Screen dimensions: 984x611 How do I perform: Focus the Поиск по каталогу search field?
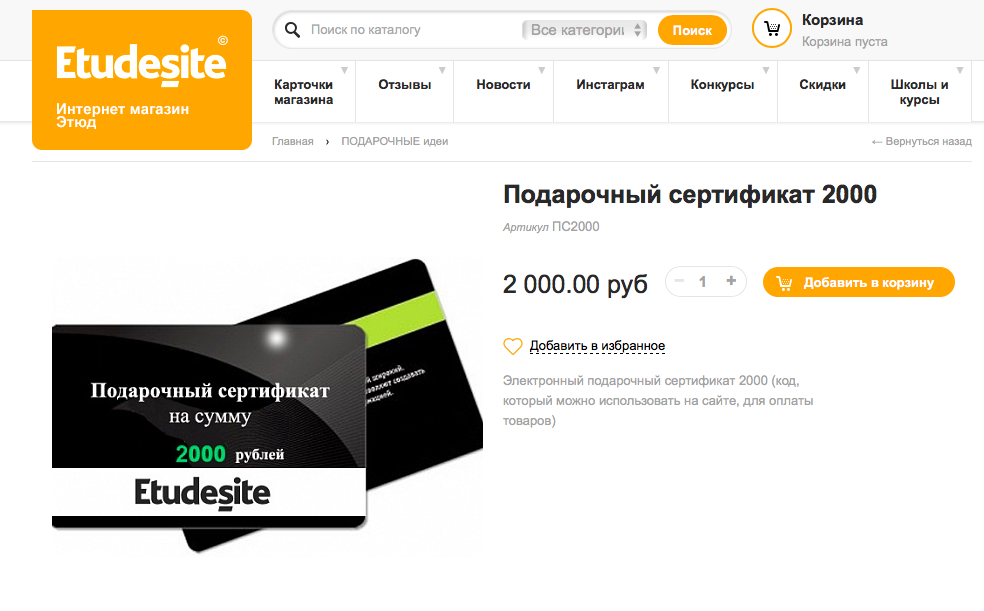click(411, 29)
